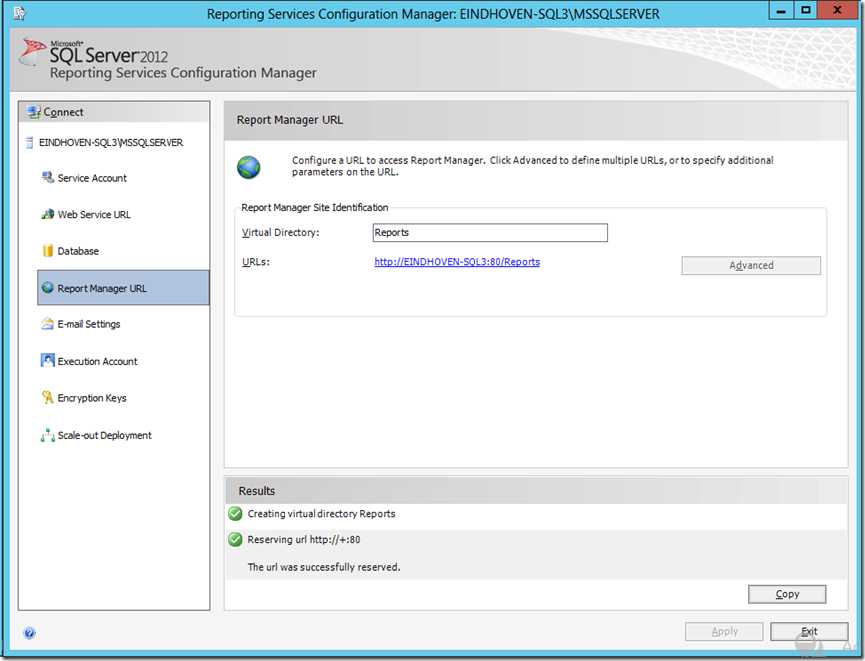
Task: Click the Connect server icon
Action: coord(34,112)
